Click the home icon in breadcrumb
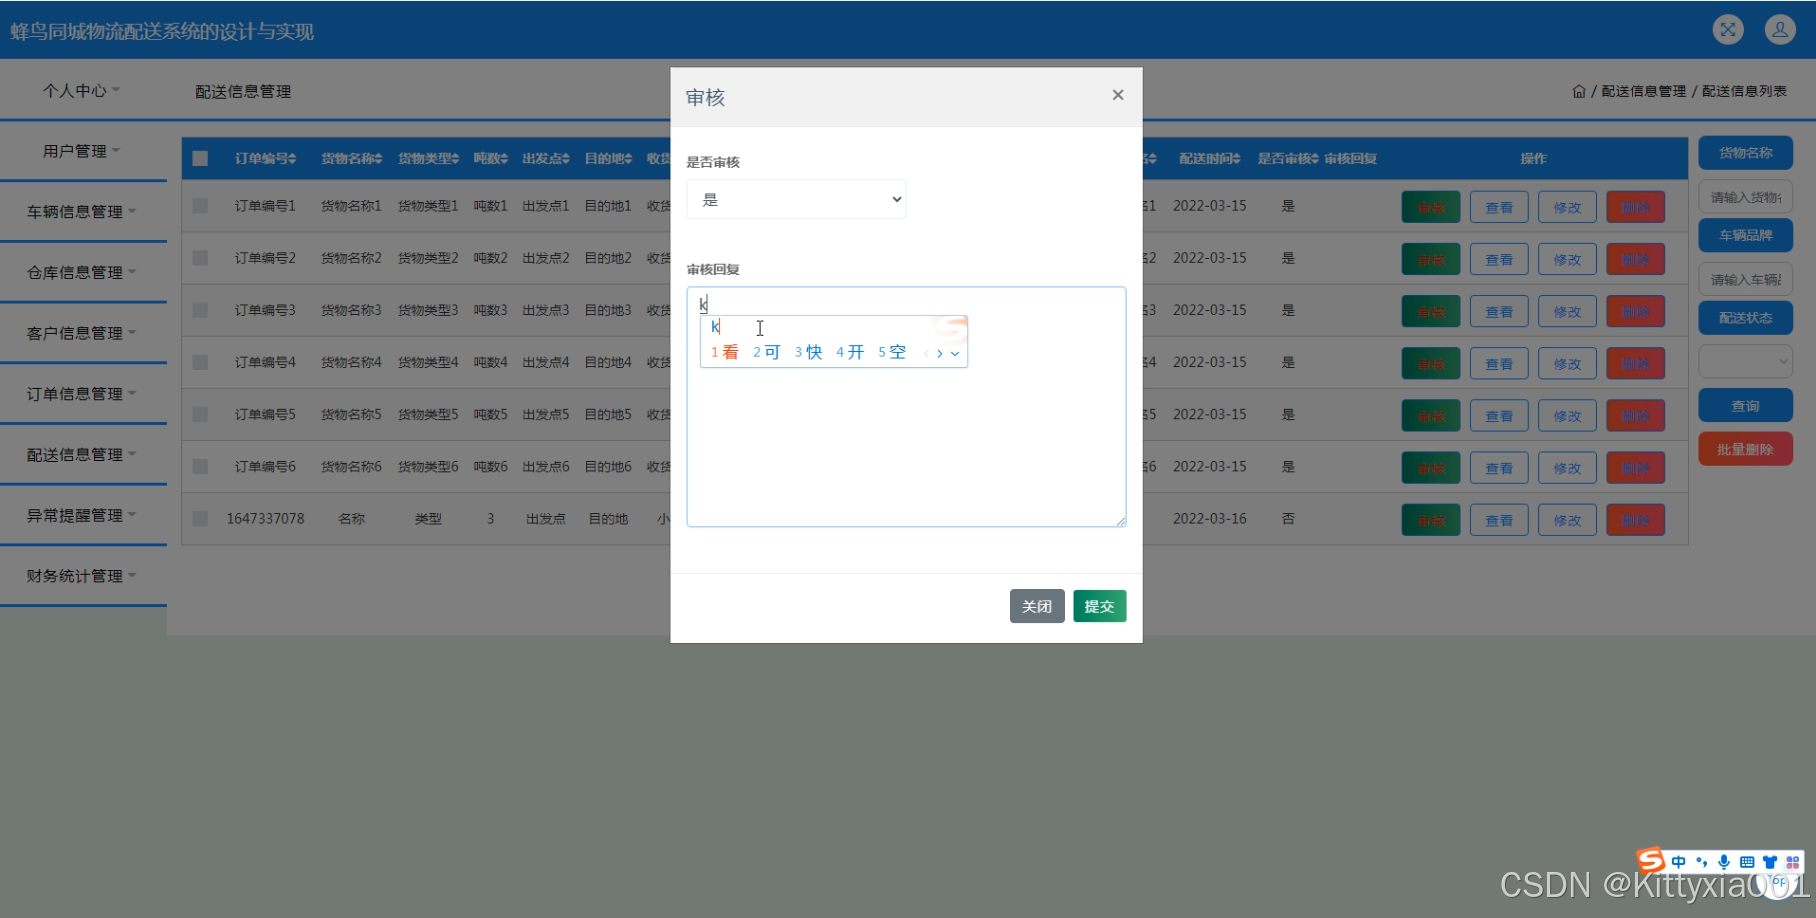 coord(1578,91)
